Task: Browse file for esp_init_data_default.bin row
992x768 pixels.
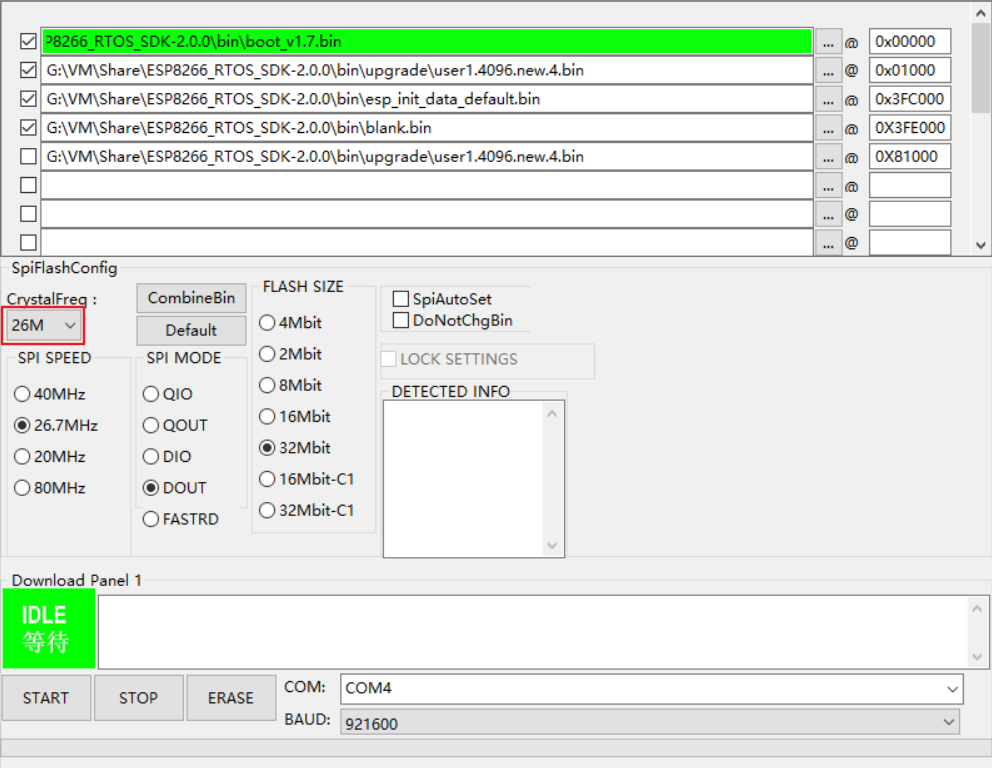Action: tap(828, 99)
